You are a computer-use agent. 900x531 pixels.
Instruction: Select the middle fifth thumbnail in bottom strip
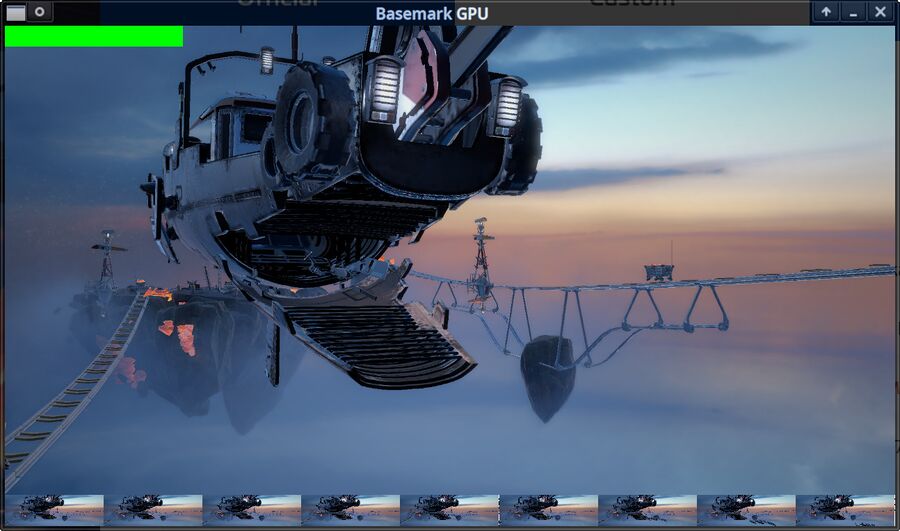pyautogui.click(x=450, y=510)
